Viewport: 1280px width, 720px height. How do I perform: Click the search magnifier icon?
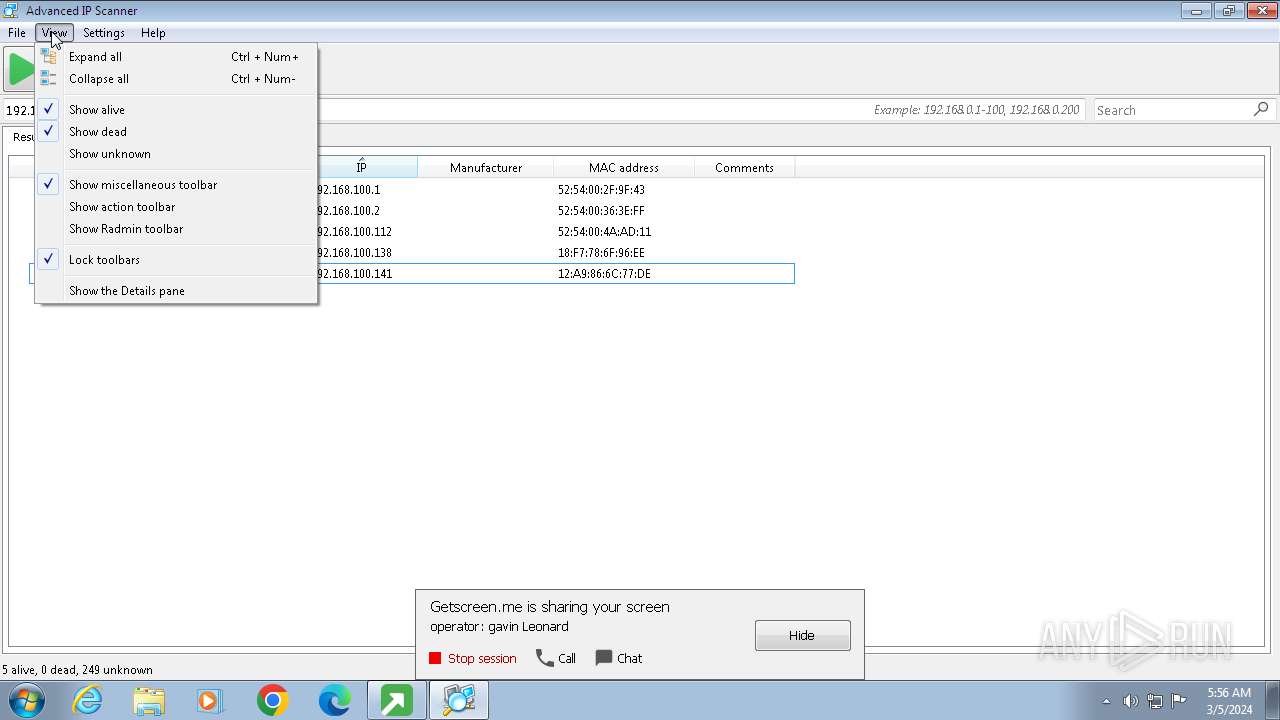tap(1261, 110)
